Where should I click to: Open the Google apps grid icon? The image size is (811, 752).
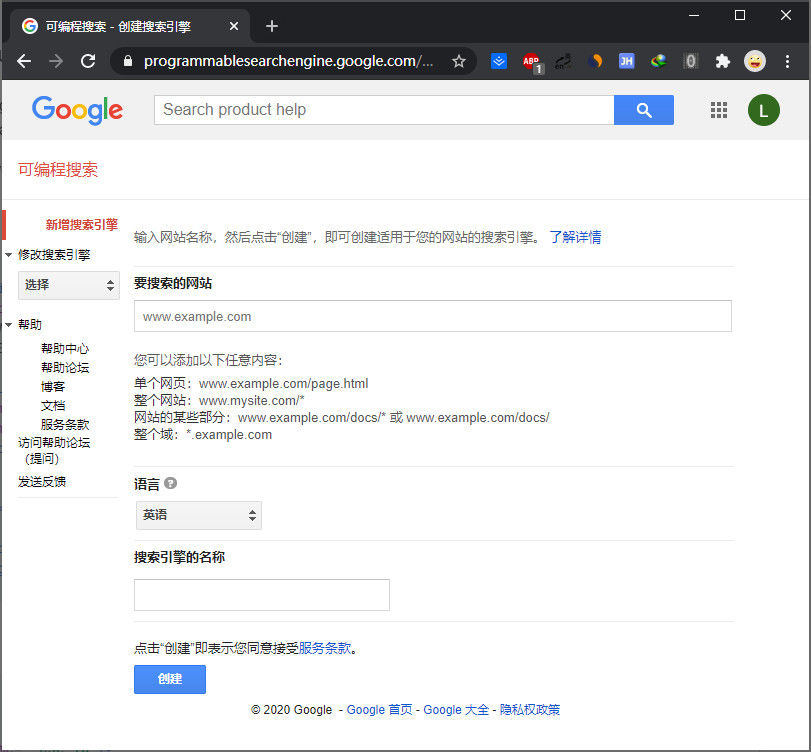click(719, 110)
